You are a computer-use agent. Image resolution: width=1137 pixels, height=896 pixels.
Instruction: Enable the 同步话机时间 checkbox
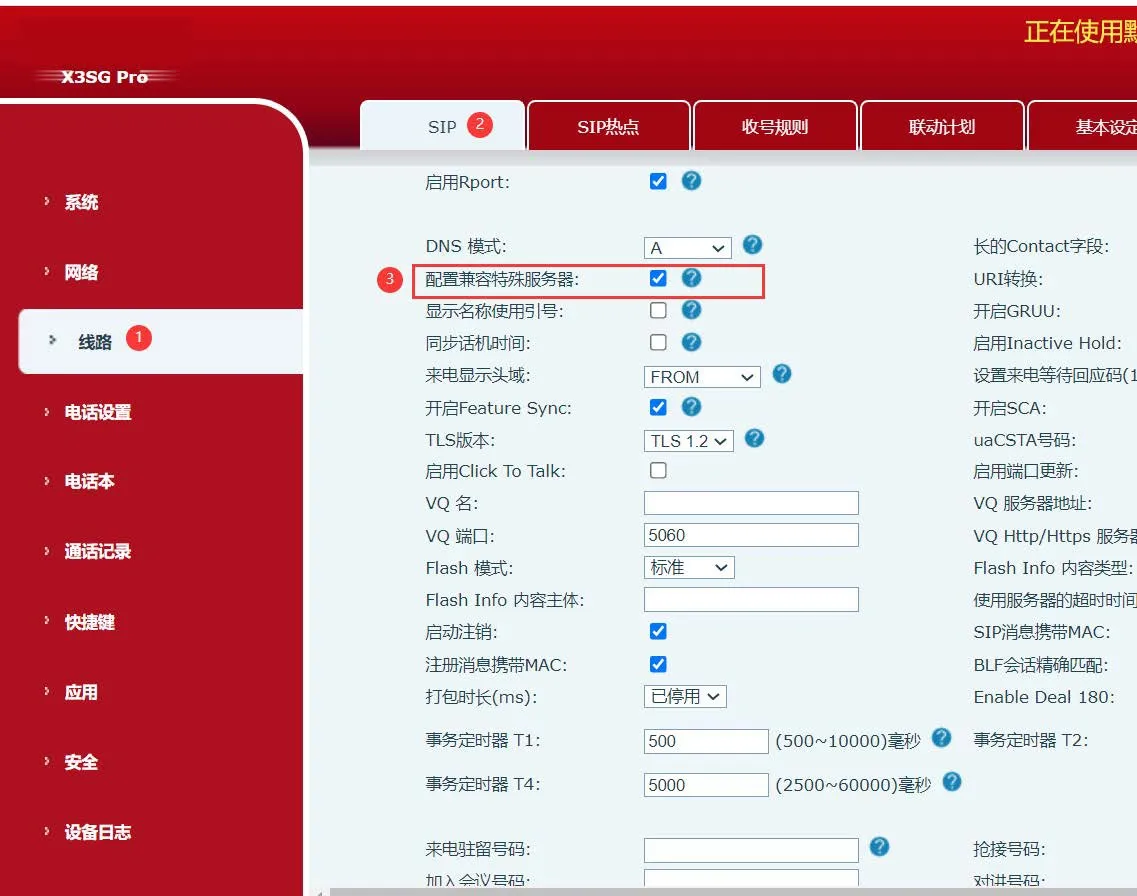click(658, 342)
